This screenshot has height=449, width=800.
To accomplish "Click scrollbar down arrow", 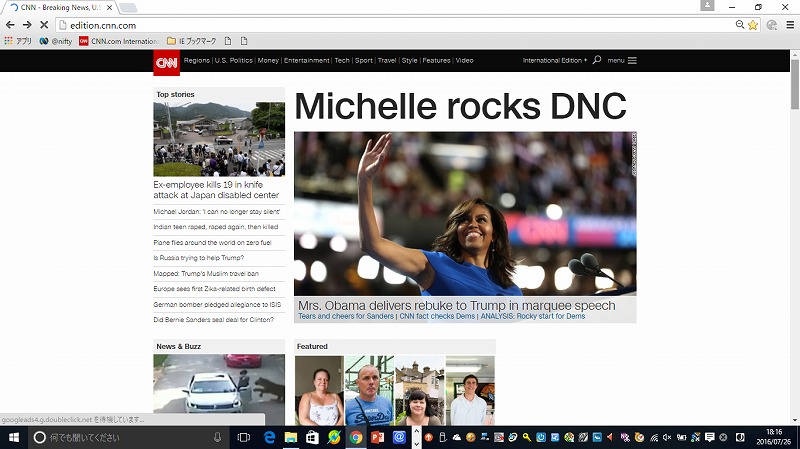I will point(795,420).
